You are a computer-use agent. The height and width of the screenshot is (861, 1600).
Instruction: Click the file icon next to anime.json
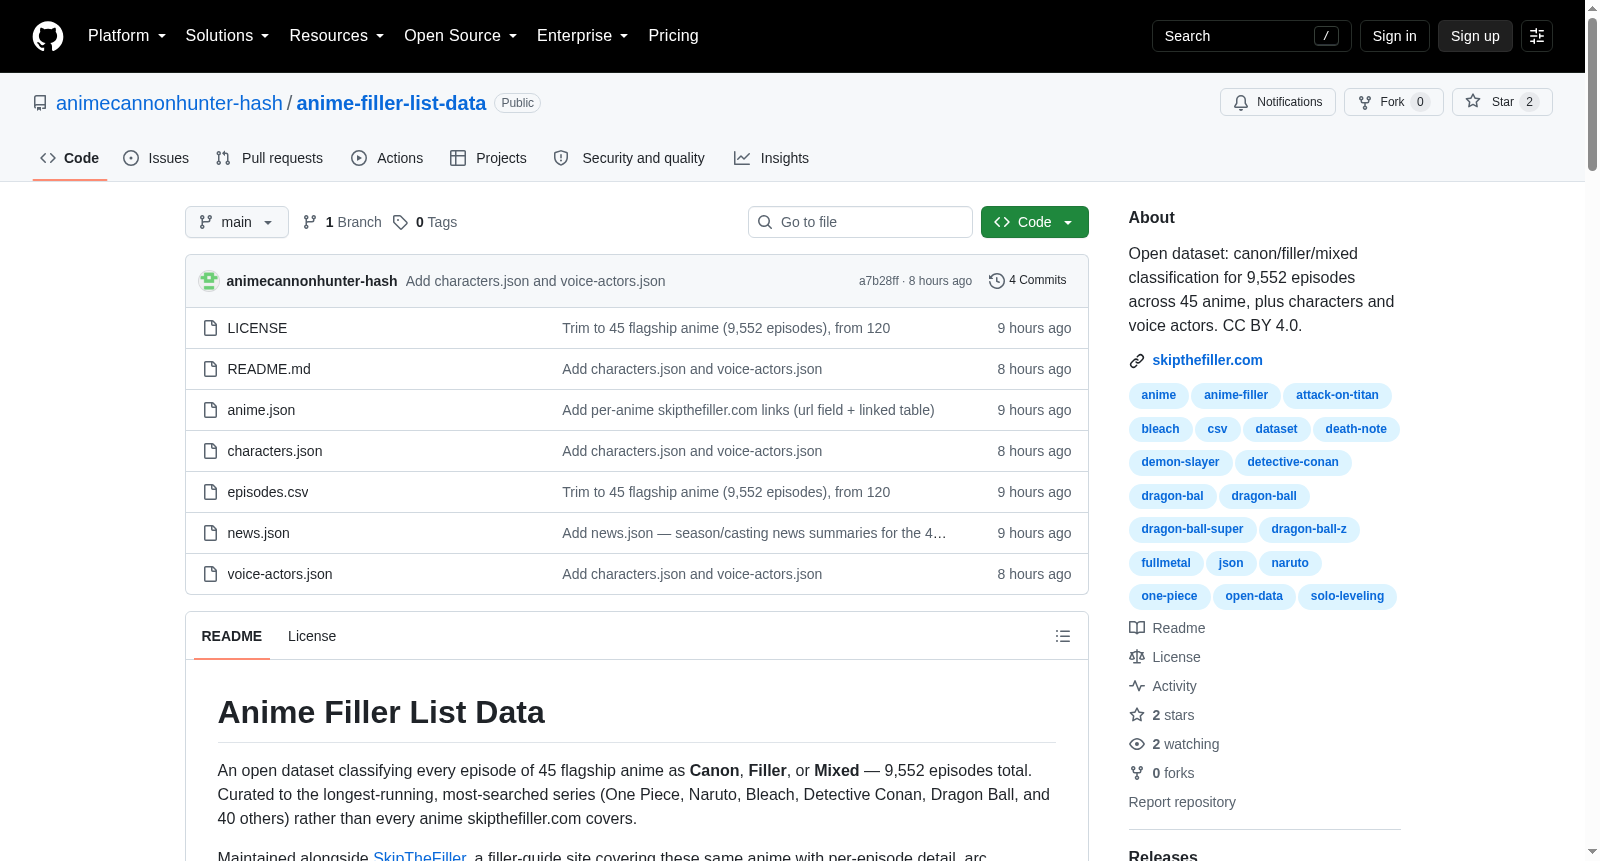[x=210, y=410]
